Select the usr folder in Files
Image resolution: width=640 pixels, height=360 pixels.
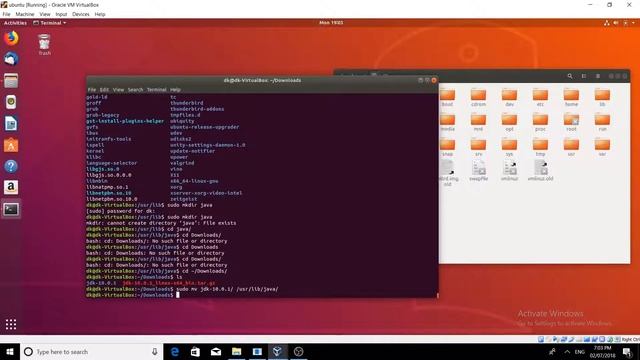point(571,147)
